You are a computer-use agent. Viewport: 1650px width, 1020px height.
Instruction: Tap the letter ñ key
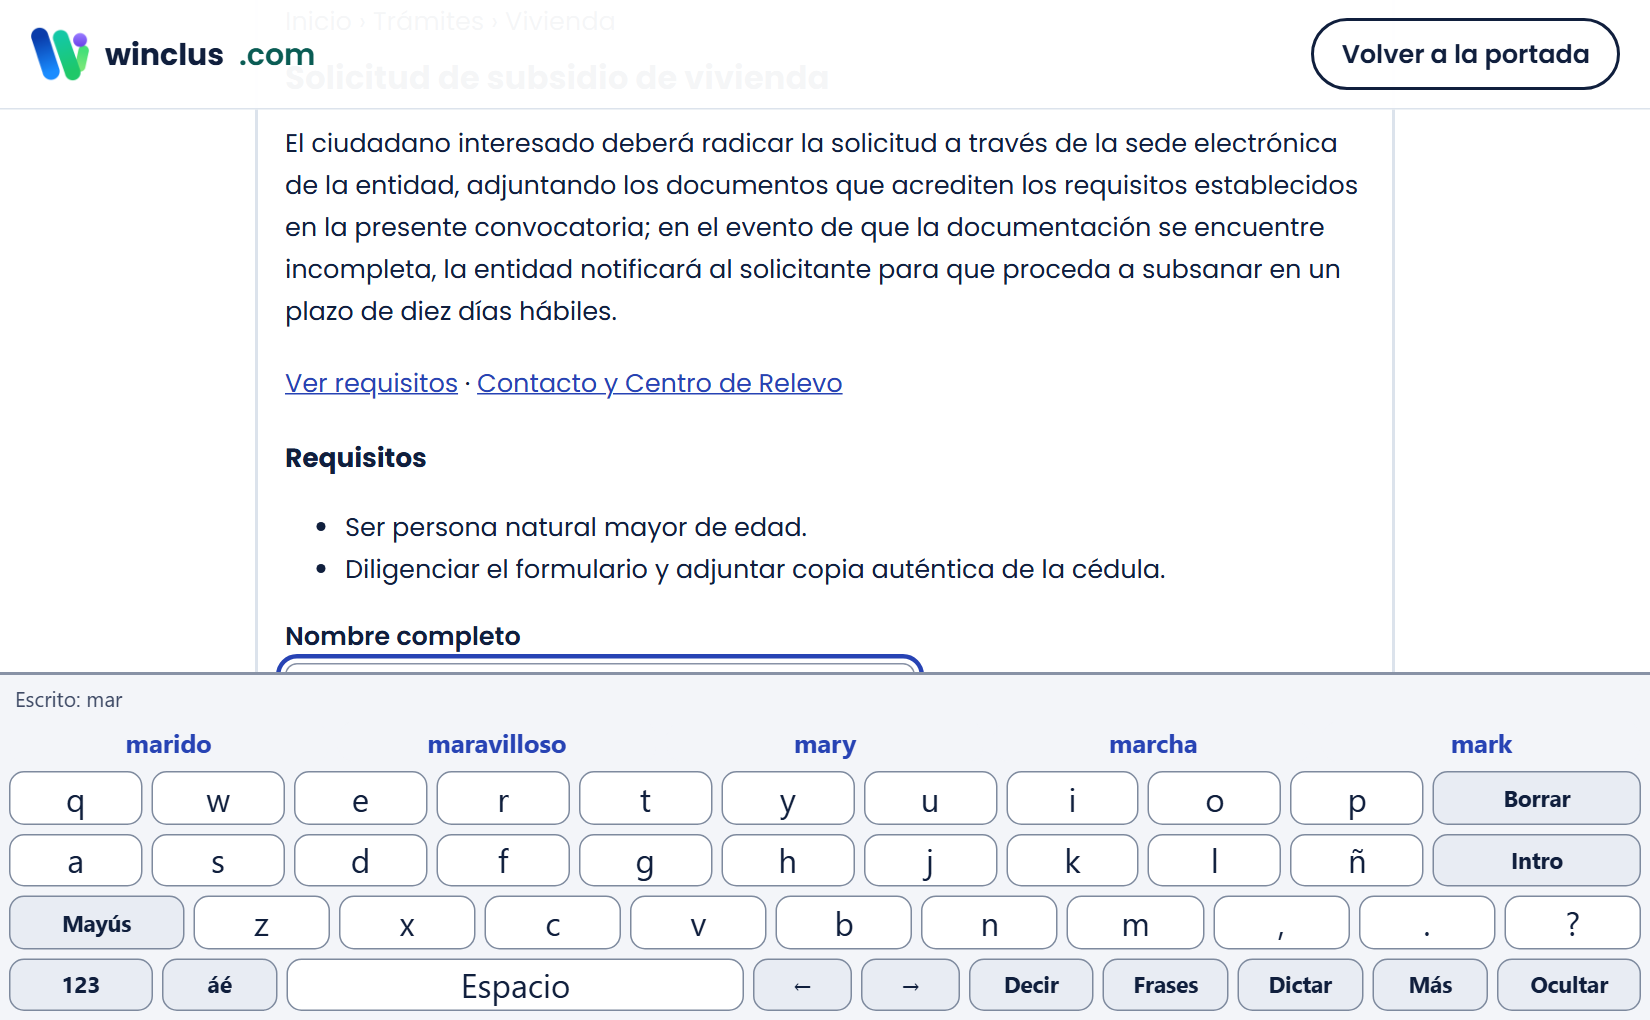pyautogui.click(x=1357, y=860)
